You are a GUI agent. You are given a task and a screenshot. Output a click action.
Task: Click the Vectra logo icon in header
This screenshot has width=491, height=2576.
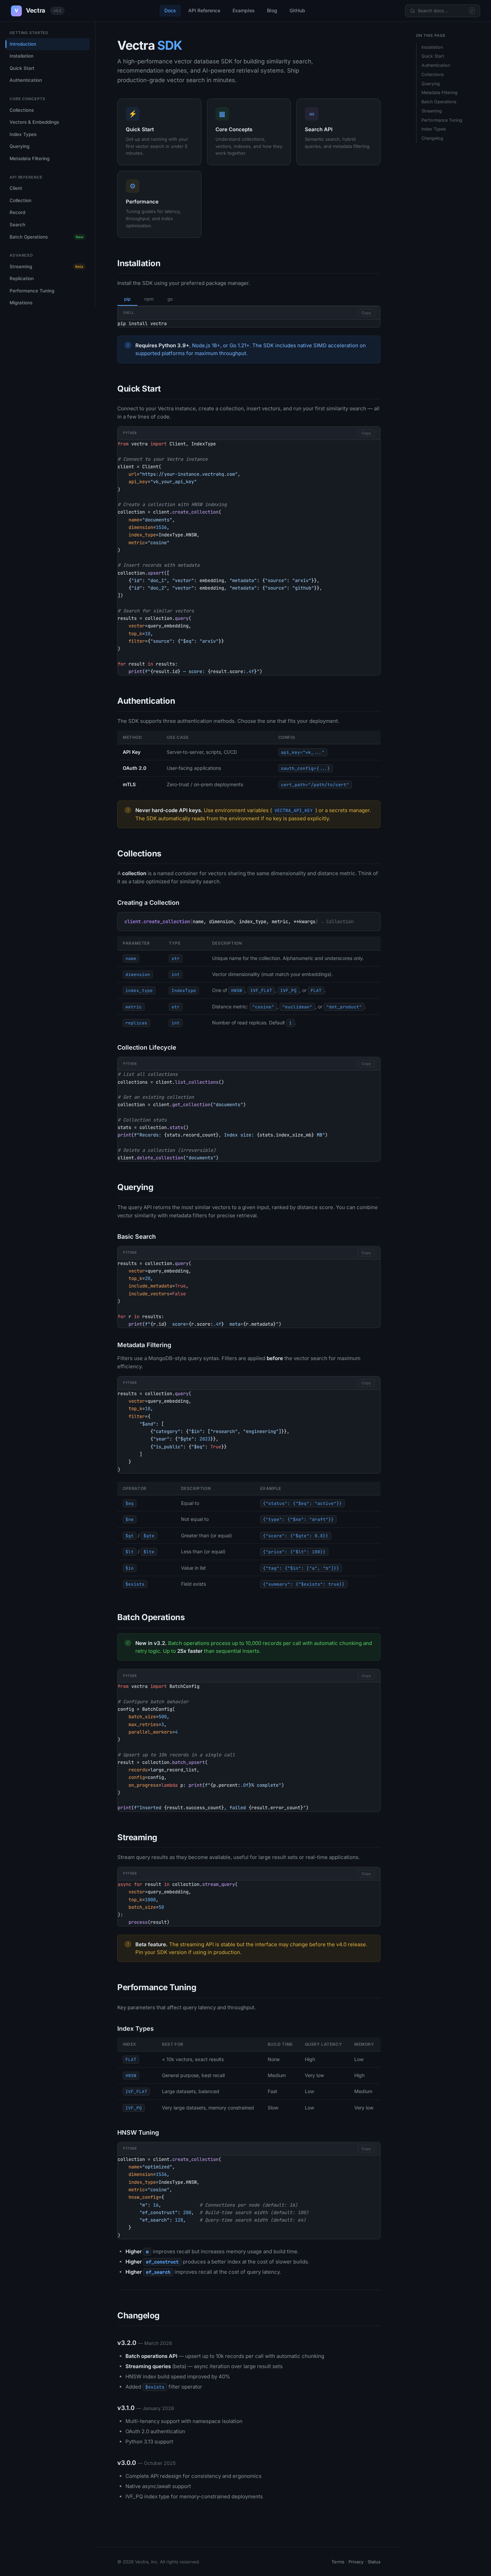pyautogui.click(x=16, y=11)
